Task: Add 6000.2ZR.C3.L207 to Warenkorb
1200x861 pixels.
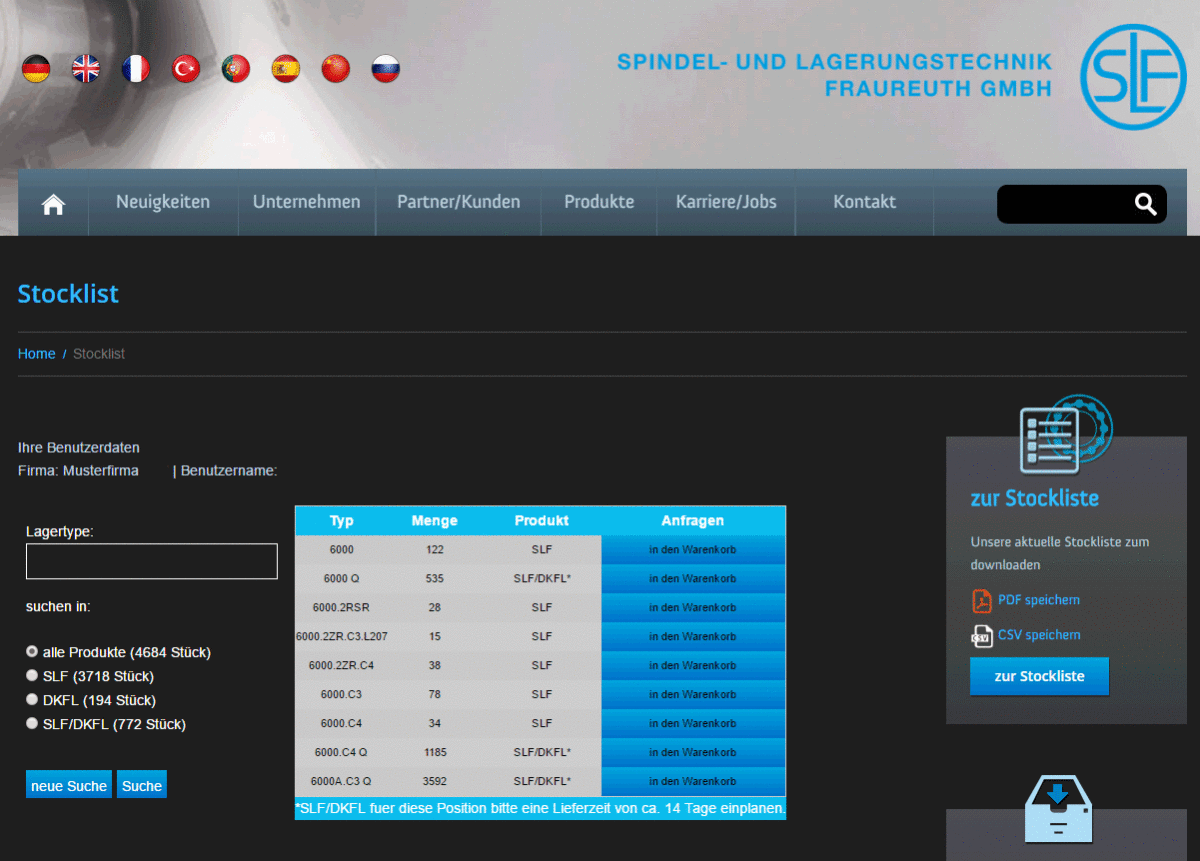Action: point(693,636)
